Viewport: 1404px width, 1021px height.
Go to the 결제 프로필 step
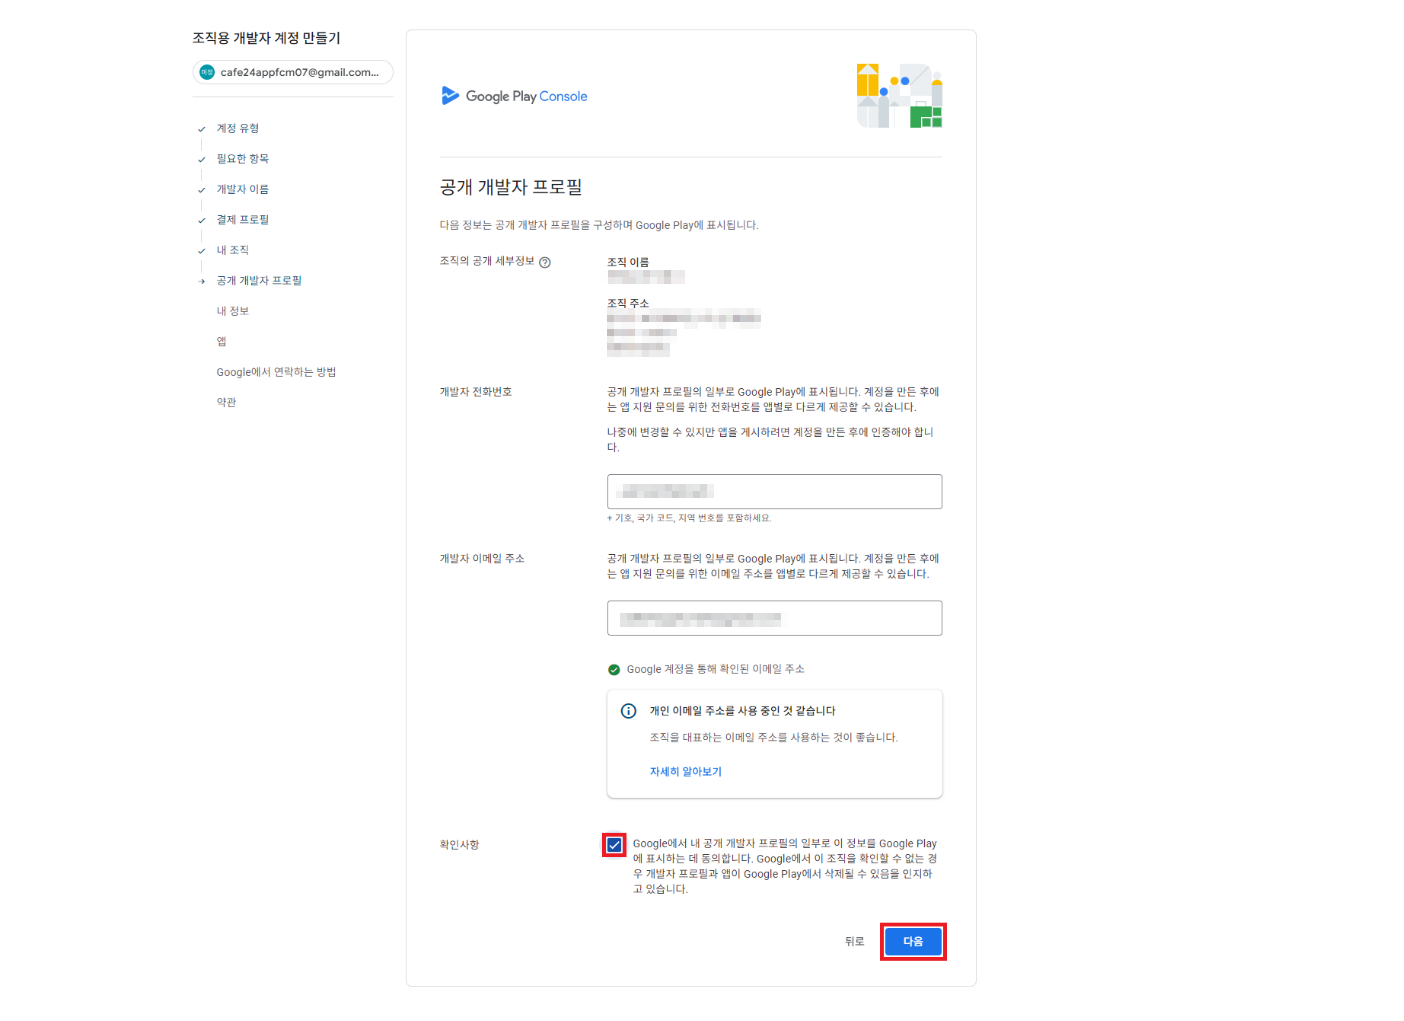click(x=243, y=220)
